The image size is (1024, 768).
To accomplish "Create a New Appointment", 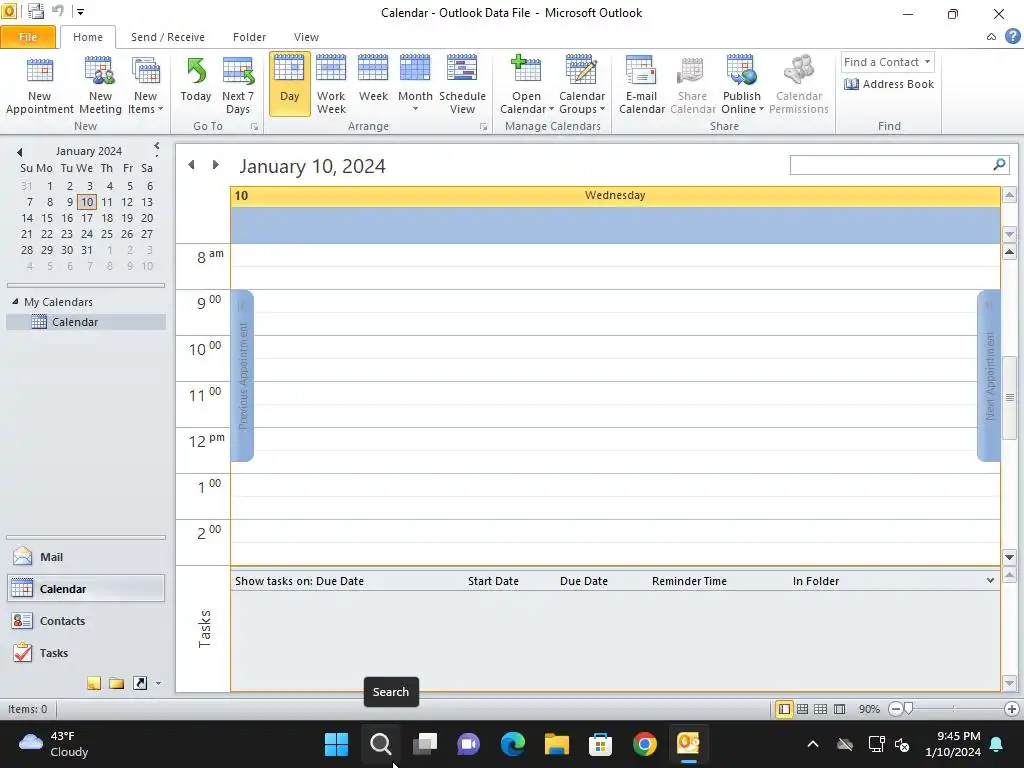I will [x=39, y=86].
